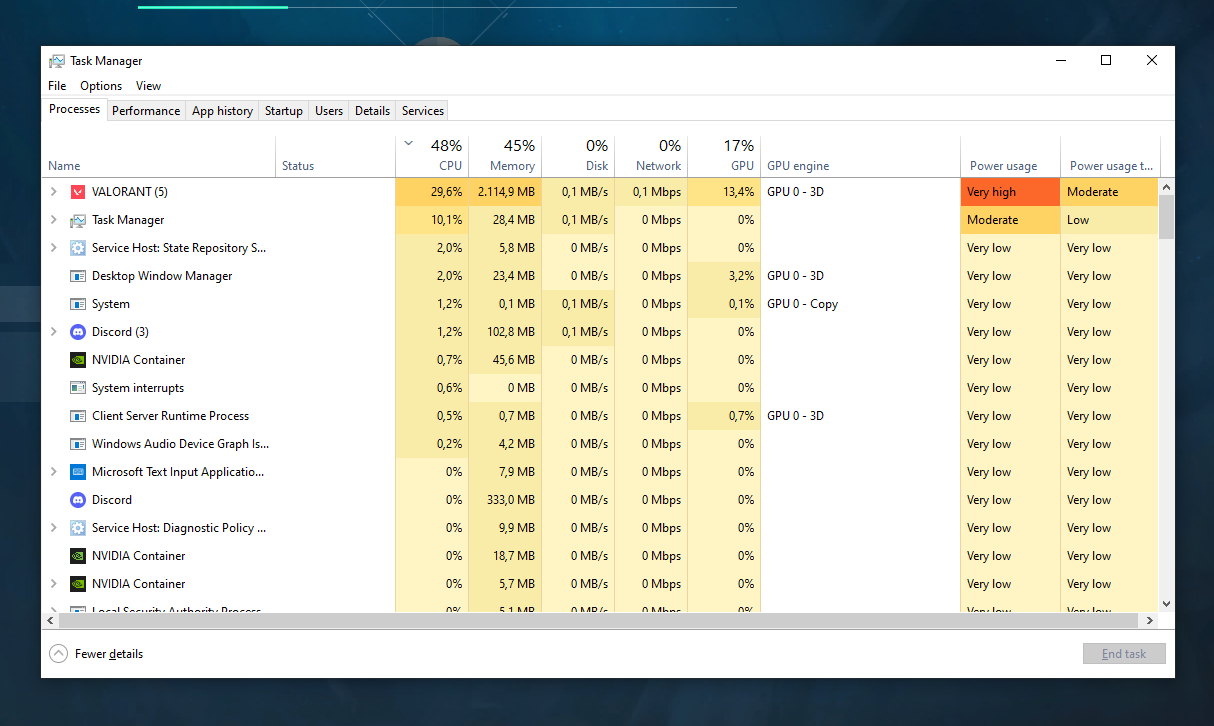Open the View menu
Image resolution: width=1214 pixels, height=726 pixels.
(148, 86)
